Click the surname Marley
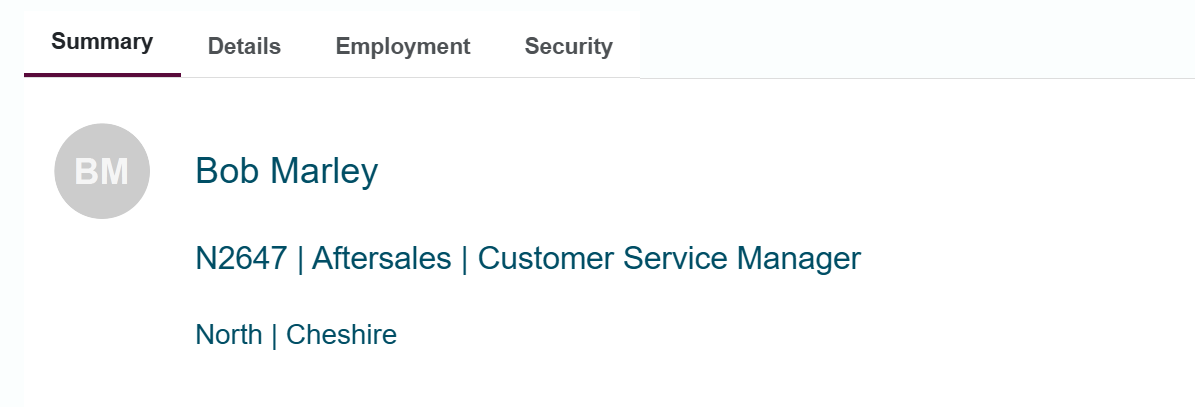The image size is (1195, 407). [x=325, y=171]
